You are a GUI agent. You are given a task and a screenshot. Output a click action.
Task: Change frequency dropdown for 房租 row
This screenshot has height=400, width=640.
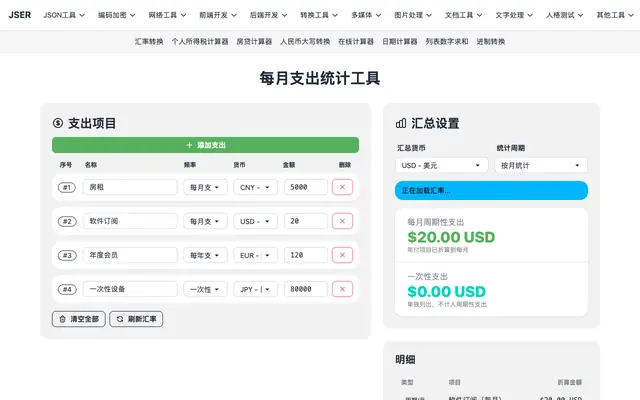pos(205,187)
